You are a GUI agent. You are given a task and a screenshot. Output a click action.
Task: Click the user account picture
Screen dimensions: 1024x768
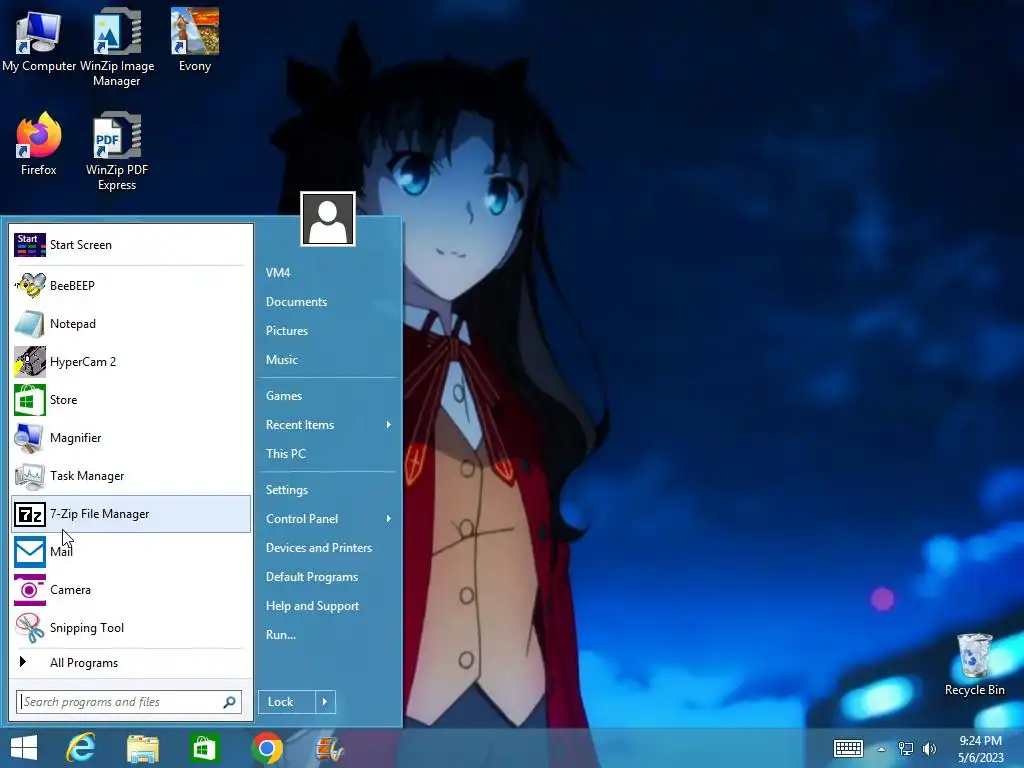tap(328, 219)
